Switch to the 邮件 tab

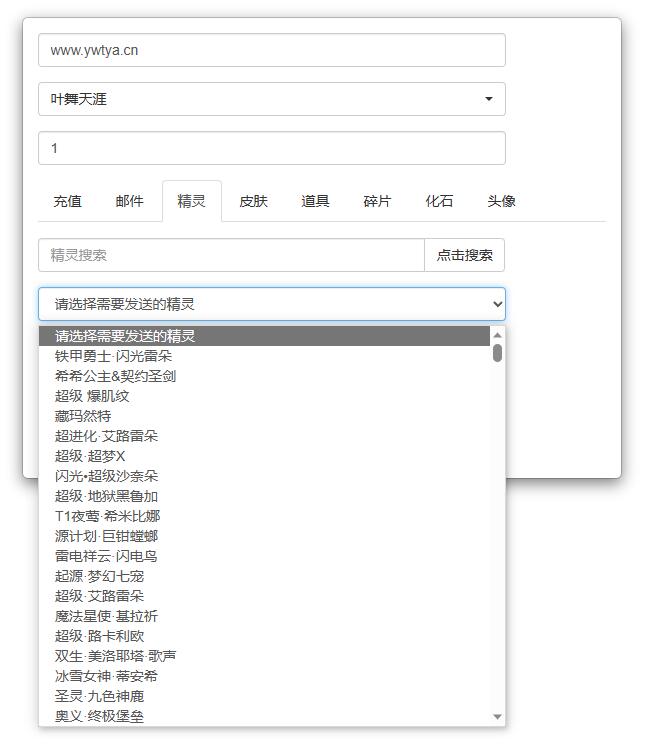130,201
